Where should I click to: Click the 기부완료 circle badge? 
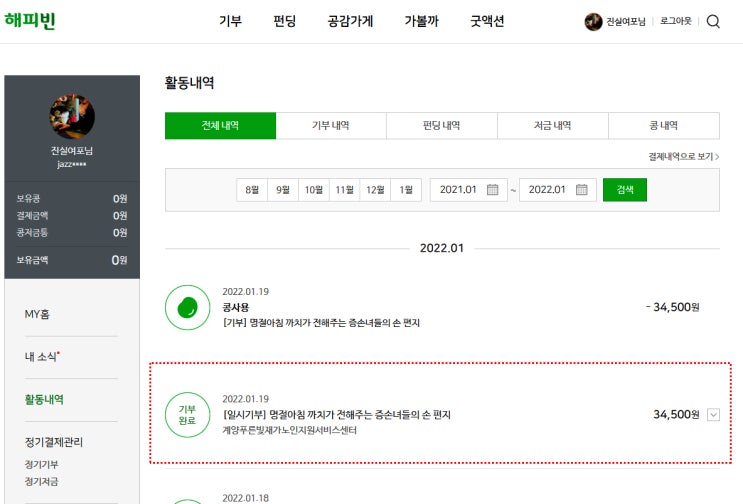click(188, 414)
